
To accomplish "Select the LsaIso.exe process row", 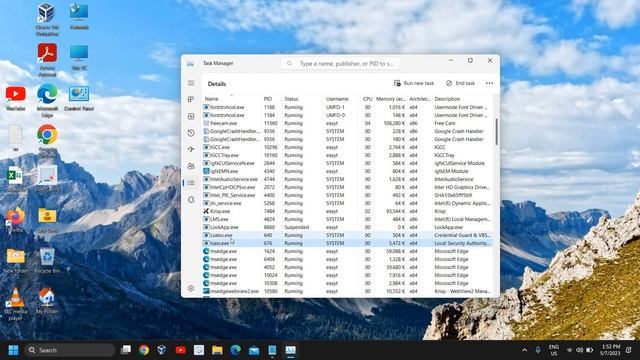I will pyautogui.click(x=347, y=235).
